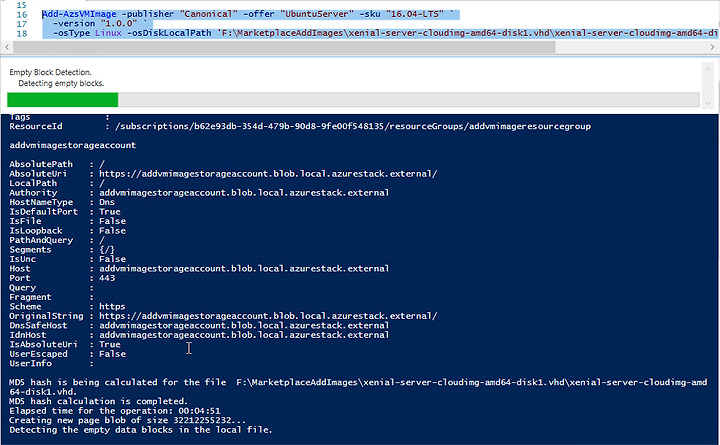Click the Host row's hostname value
This screenshot has width=720, height=445.
coord(244,269)
